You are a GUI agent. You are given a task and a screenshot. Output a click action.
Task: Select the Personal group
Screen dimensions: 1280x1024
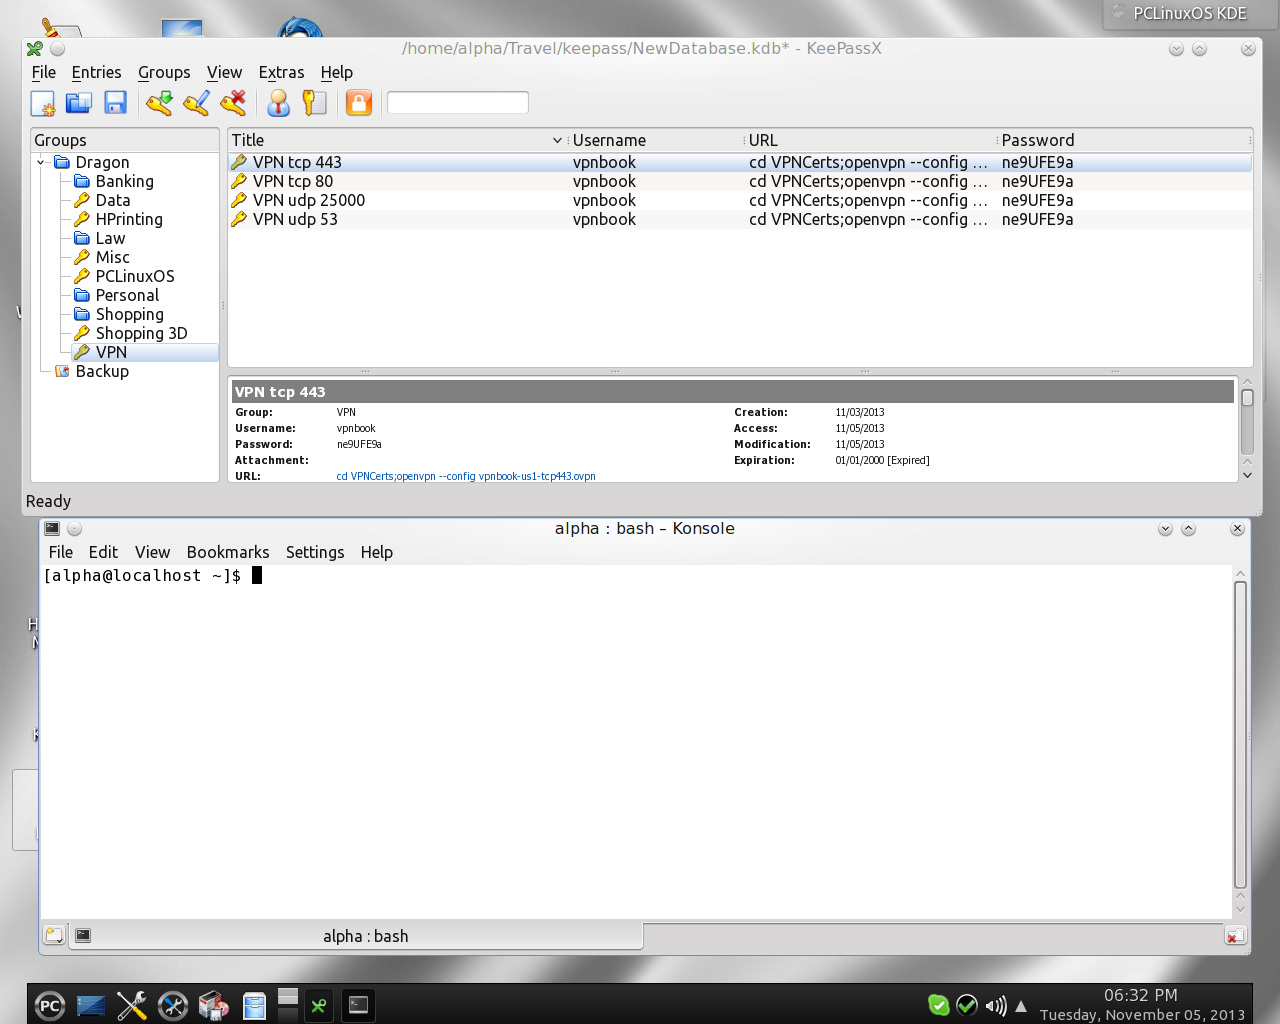[127, 295]
